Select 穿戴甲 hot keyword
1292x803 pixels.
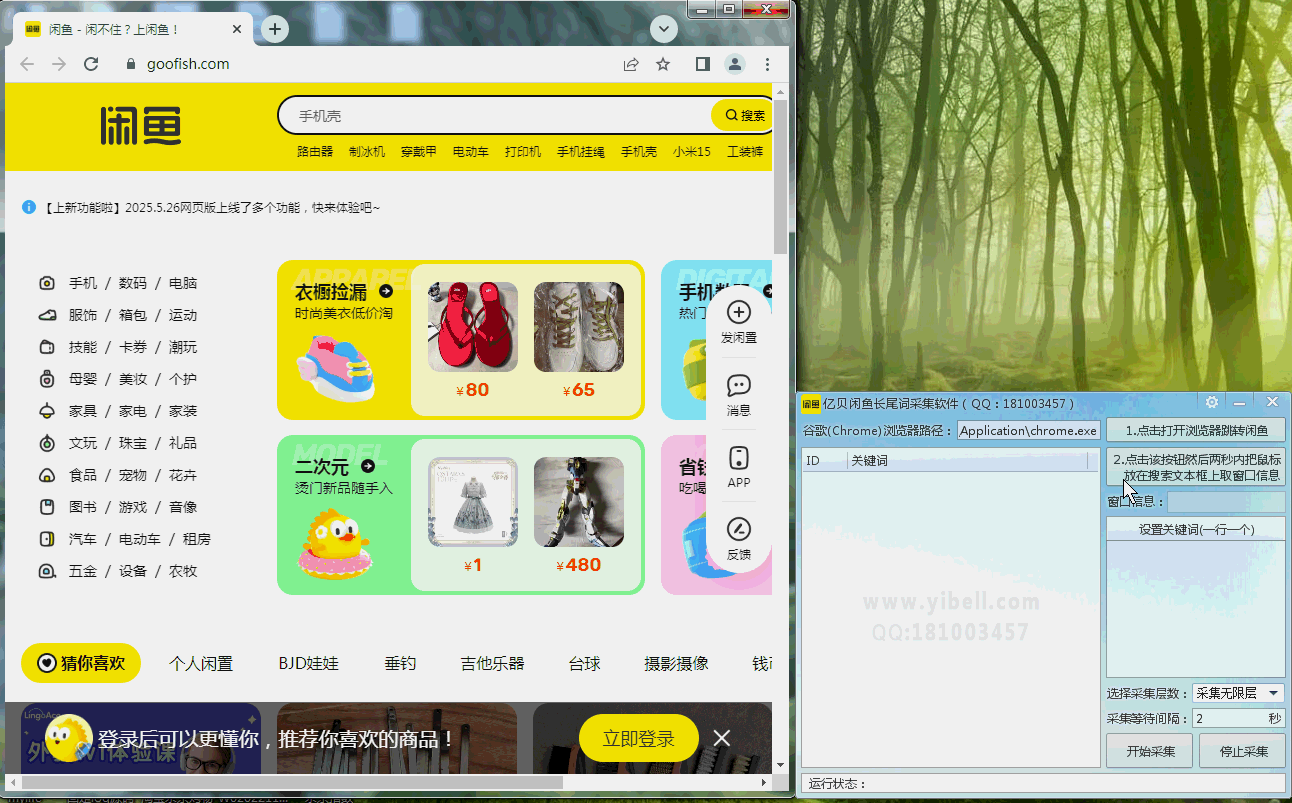(x=419, y=152)
